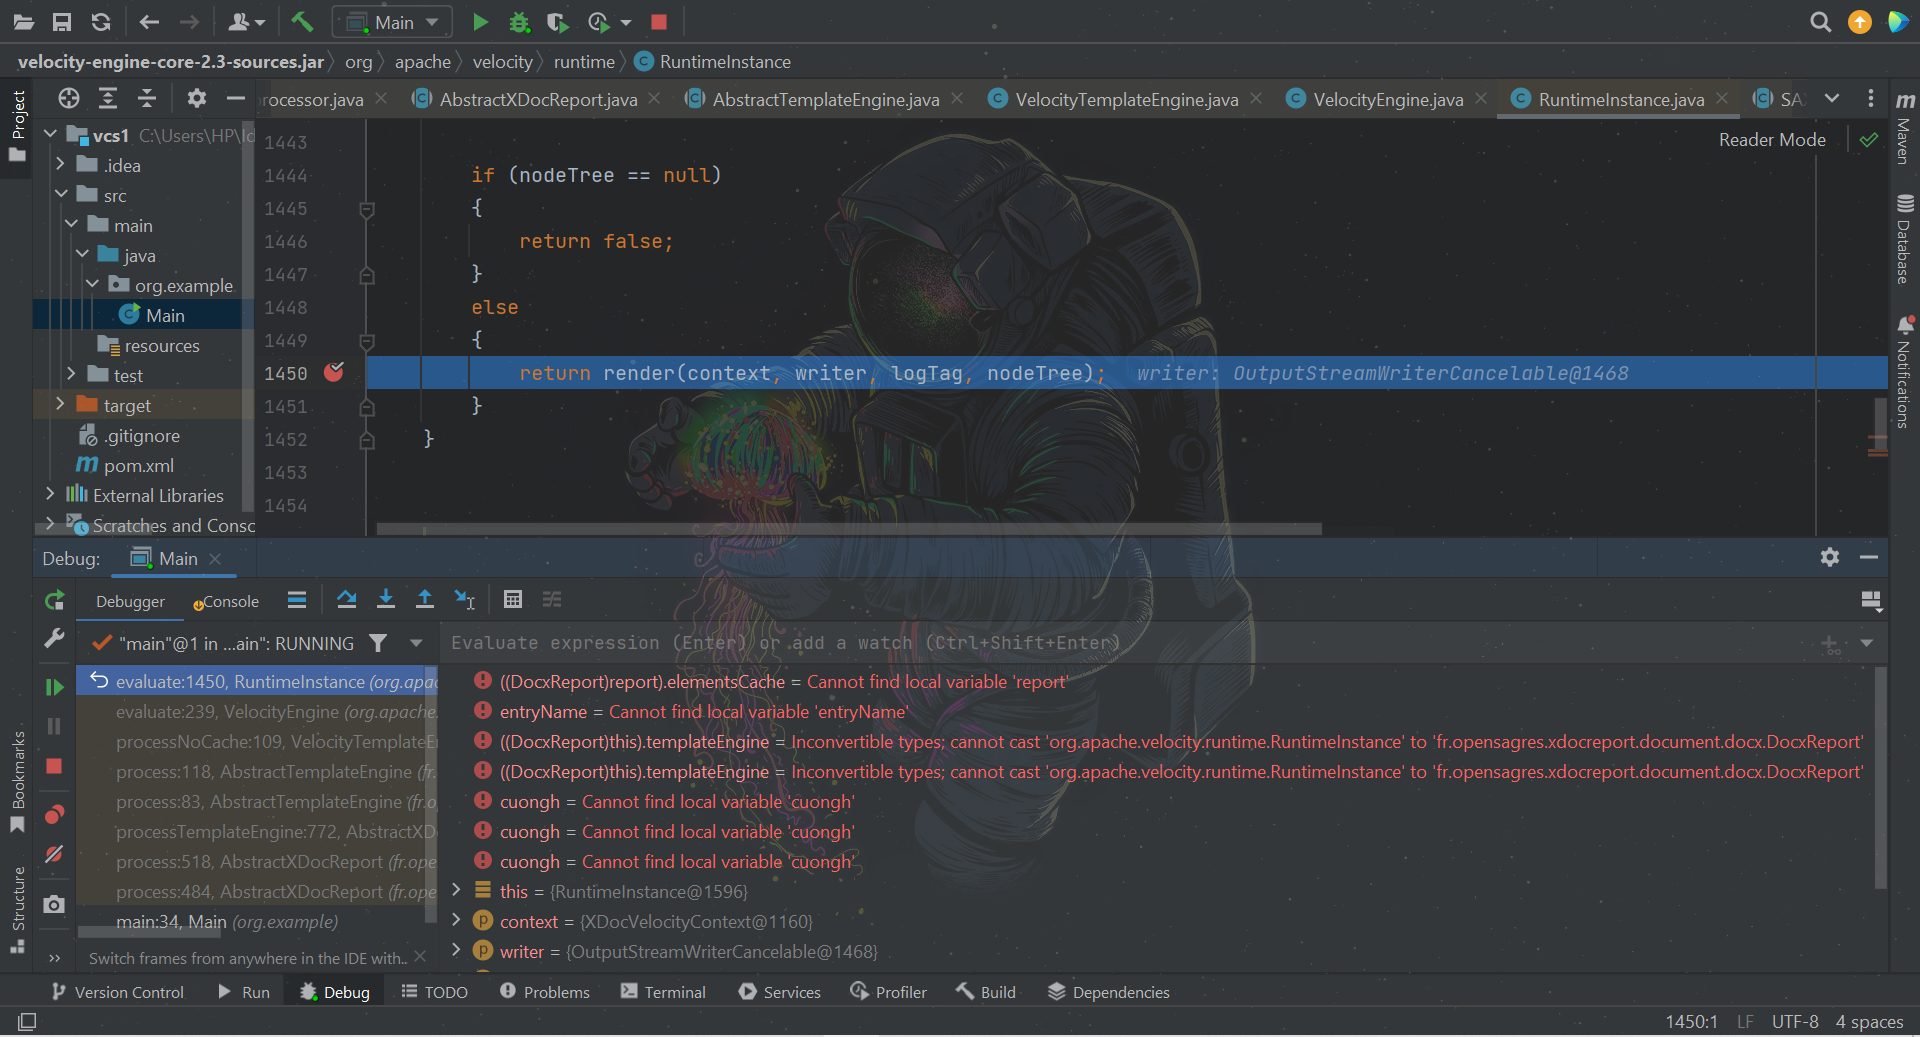This screenshot has width=1920, height=1037.
Task: Open Debug panel settings gear
Action: tap(1830, 557)
